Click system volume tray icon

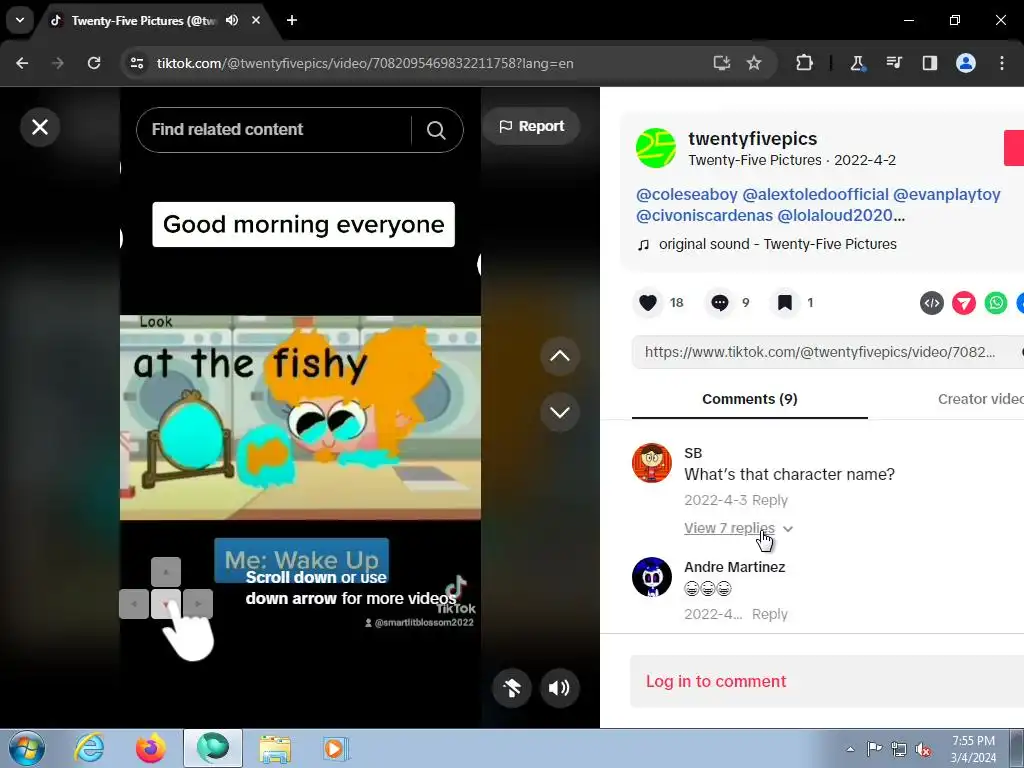(923, 749)
